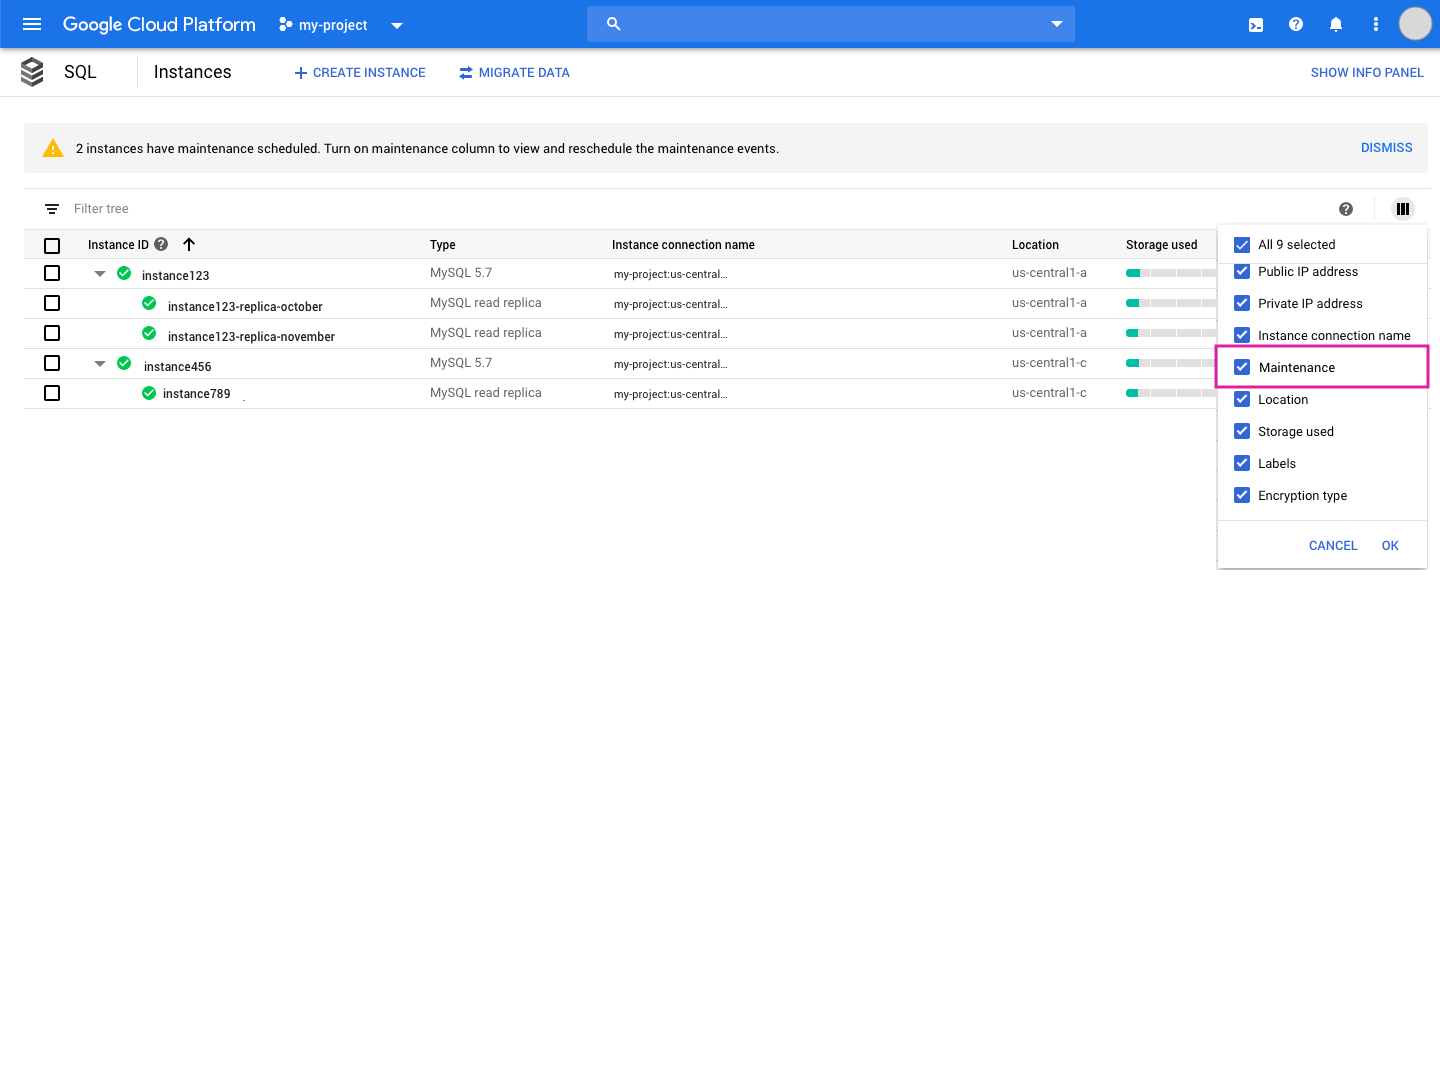Toggle Location column checkbox

tap(1242, 399)
